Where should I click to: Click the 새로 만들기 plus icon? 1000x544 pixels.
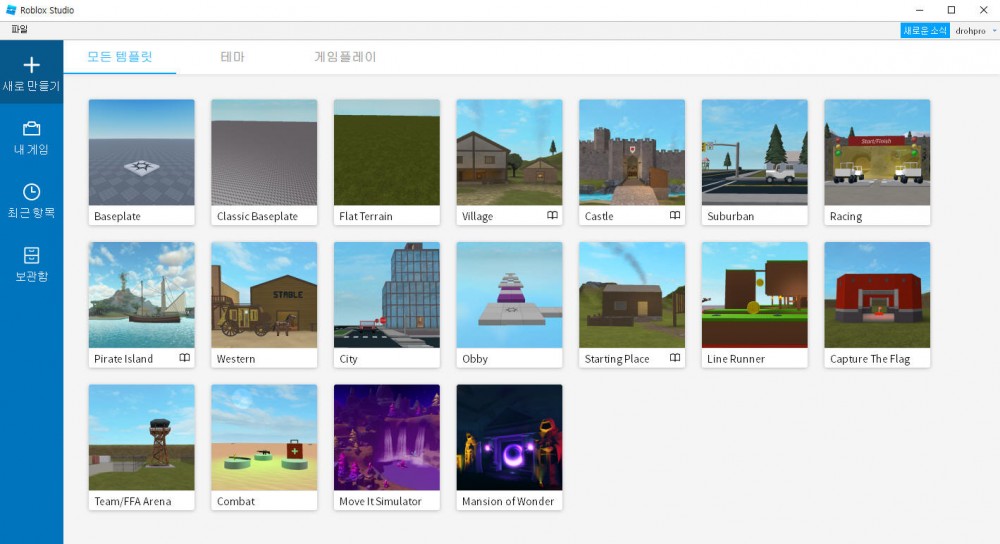click(31, 65)
